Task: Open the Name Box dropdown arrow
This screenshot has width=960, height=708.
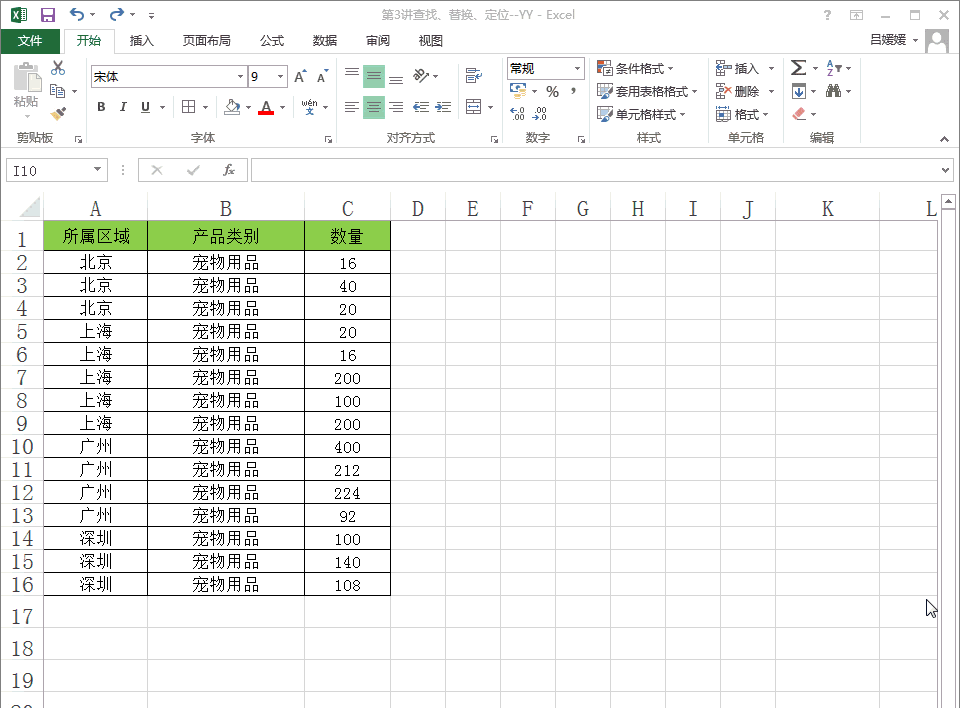Action: coord(96,170)
